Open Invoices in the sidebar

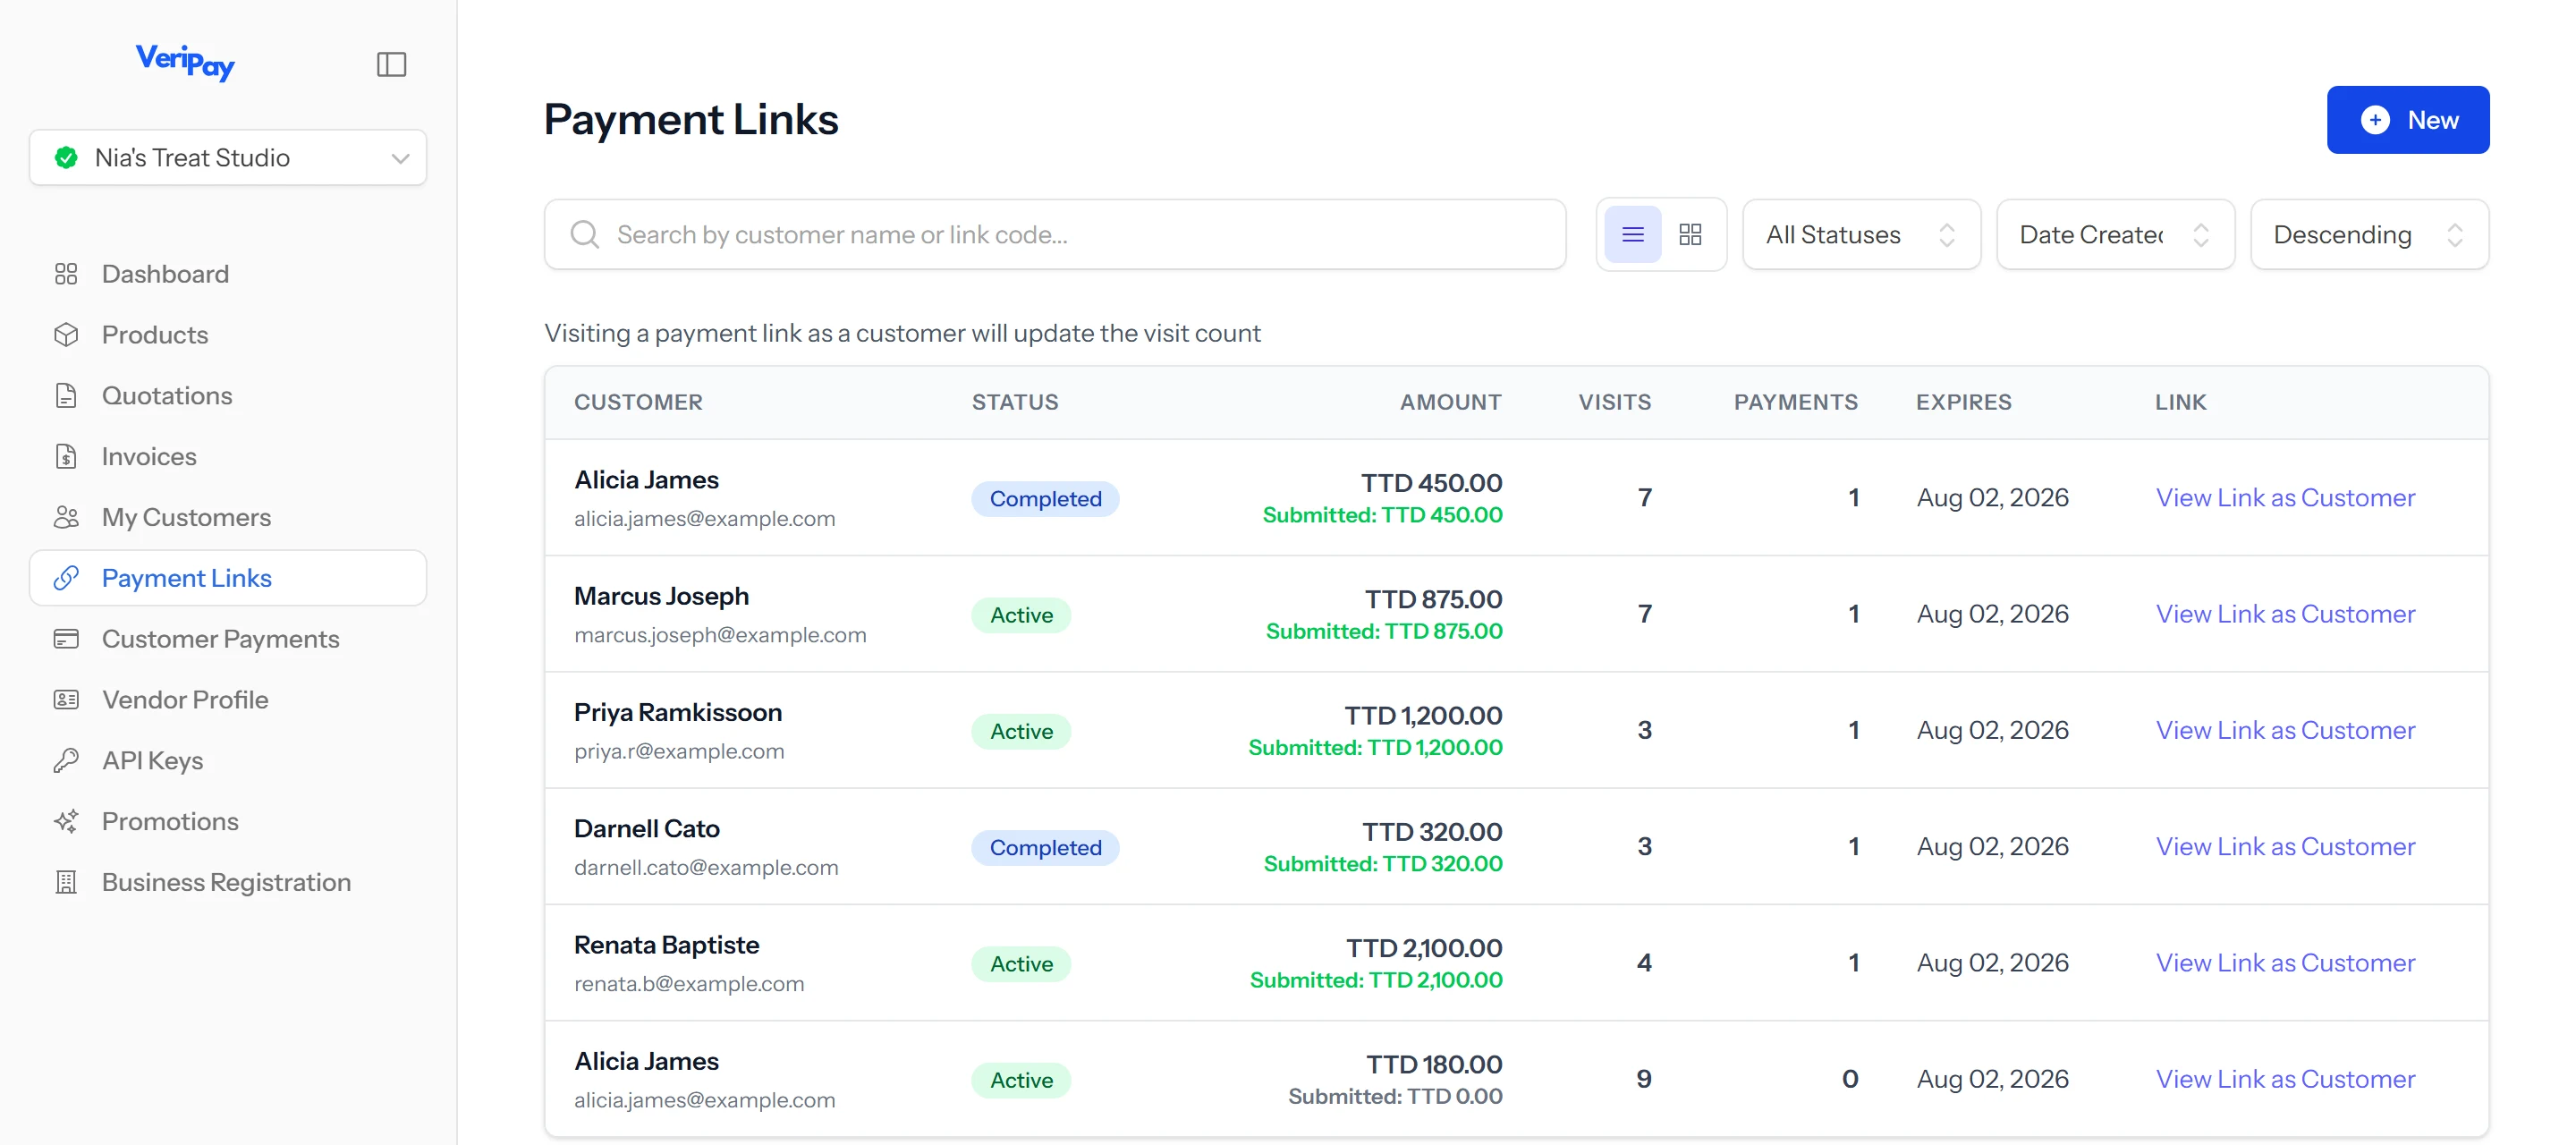click(228, 457)
